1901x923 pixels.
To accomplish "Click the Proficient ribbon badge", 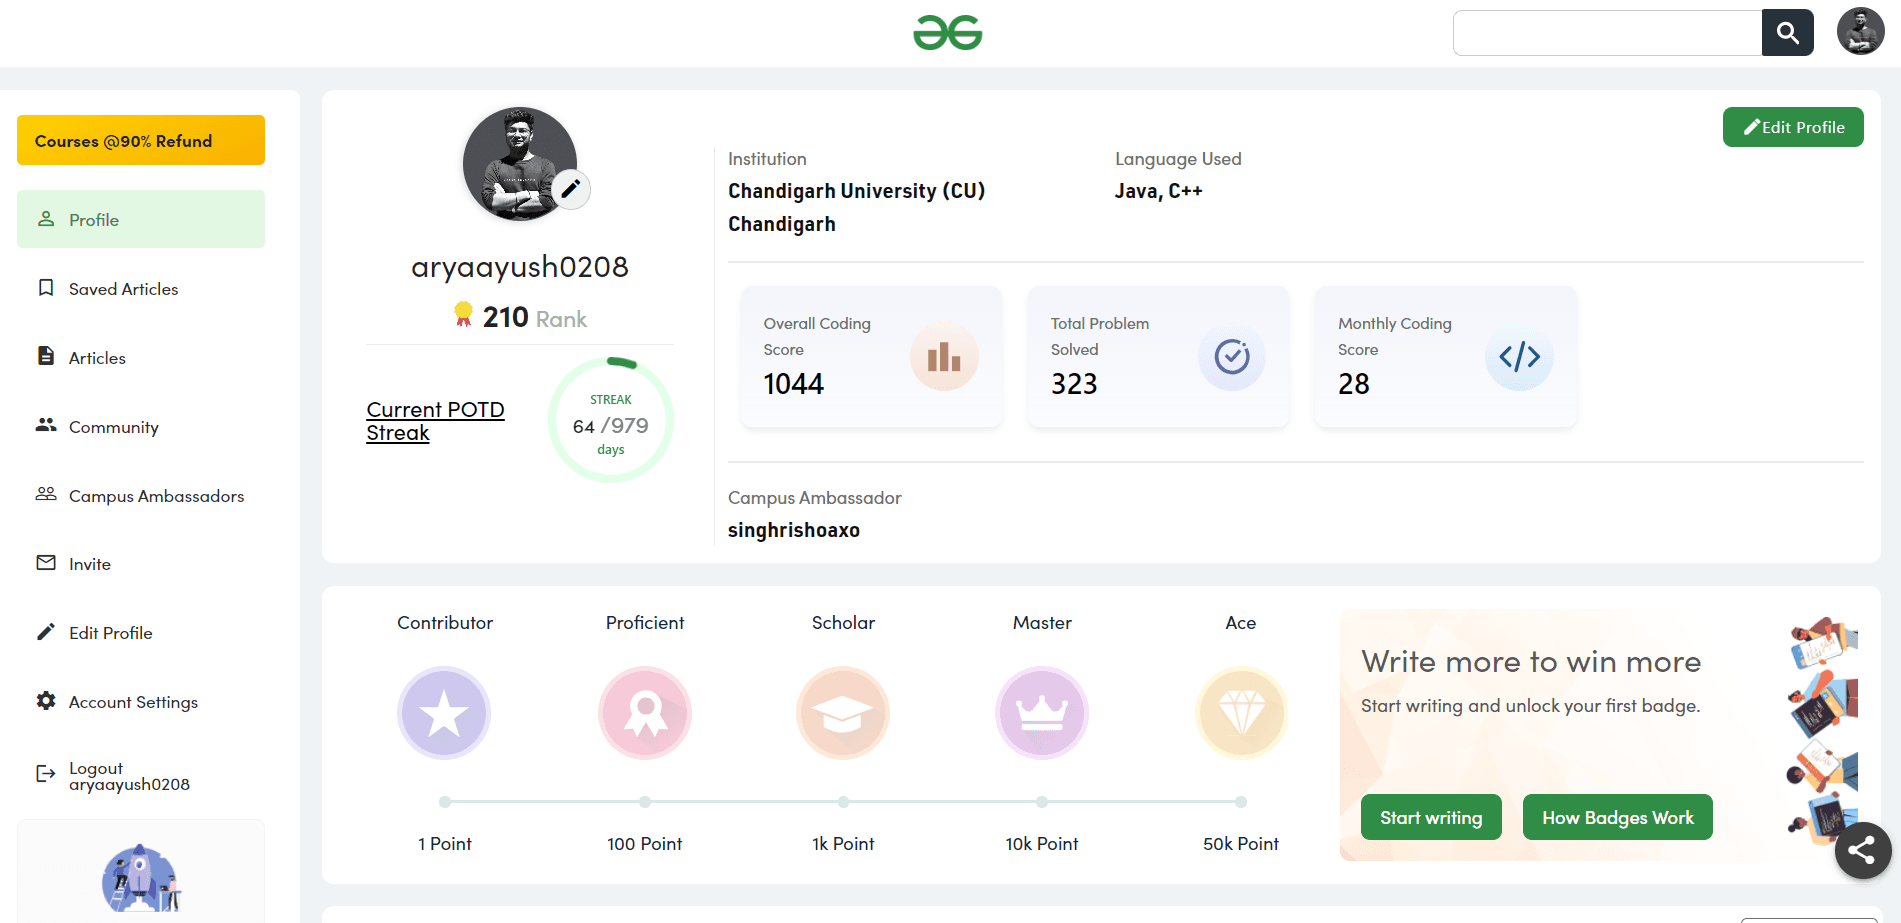I will point(645,713).
